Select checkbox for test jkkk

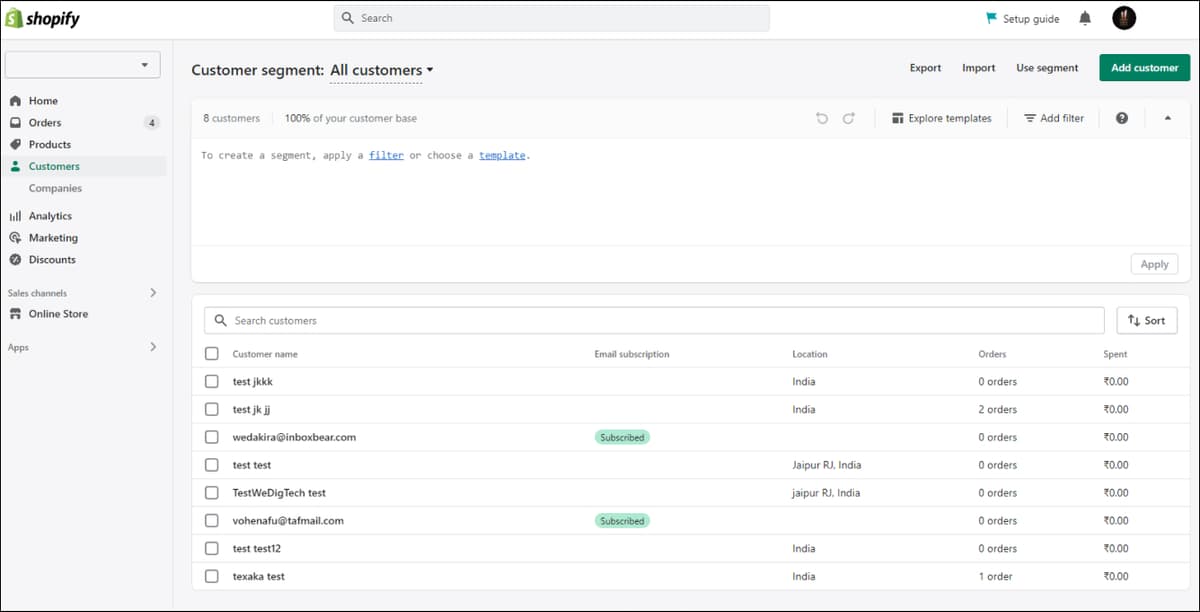pyautogui.click(x=211, y=382)
